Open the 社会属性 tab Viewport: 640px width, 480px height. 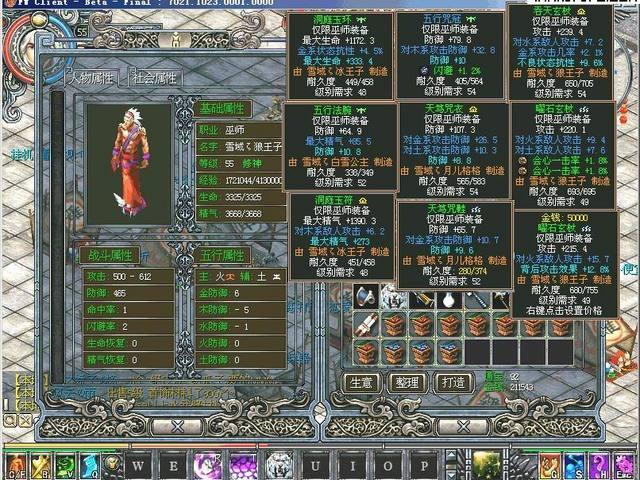(x=152, y=78)
